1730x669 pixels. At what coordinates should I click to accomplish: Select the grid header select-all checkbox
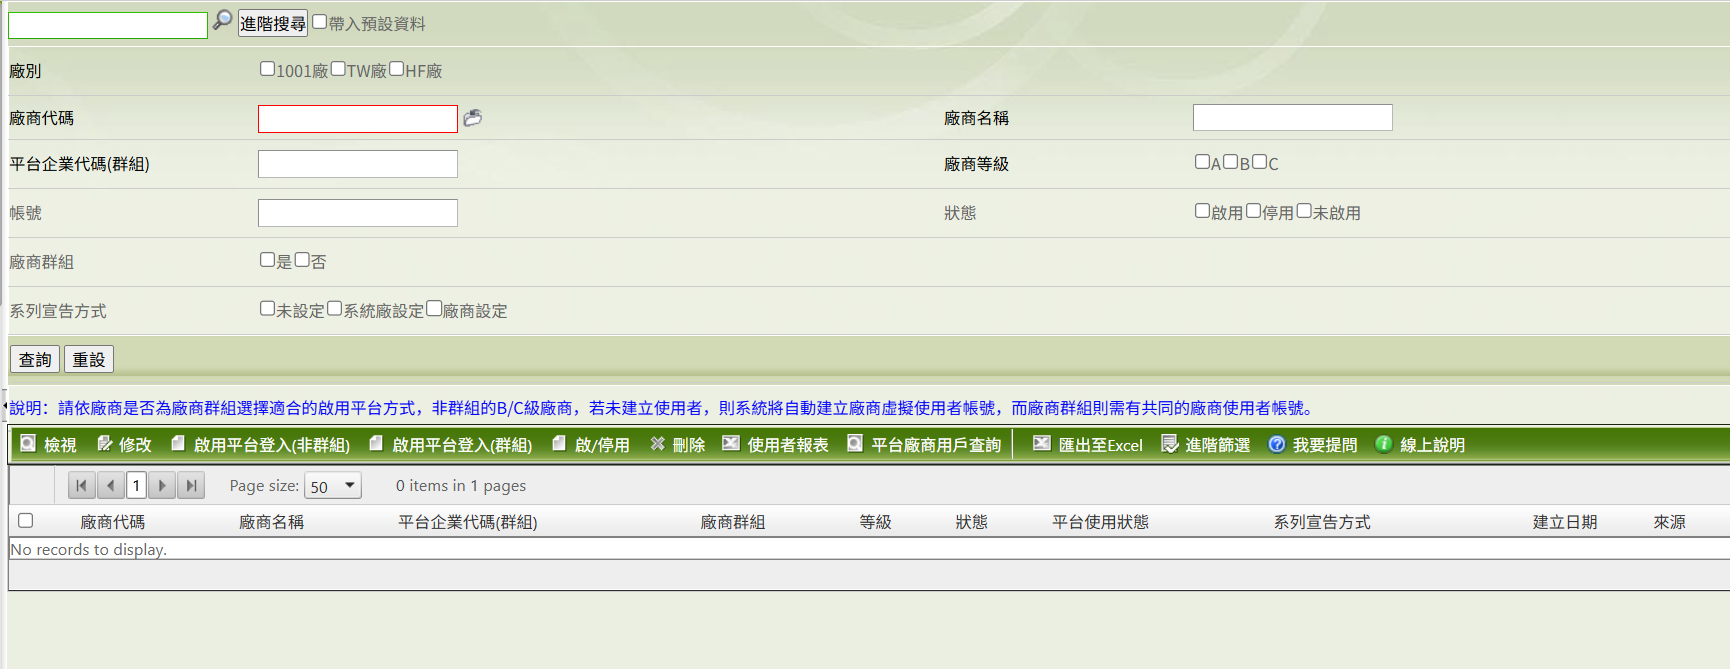click(x=26, y=520)
